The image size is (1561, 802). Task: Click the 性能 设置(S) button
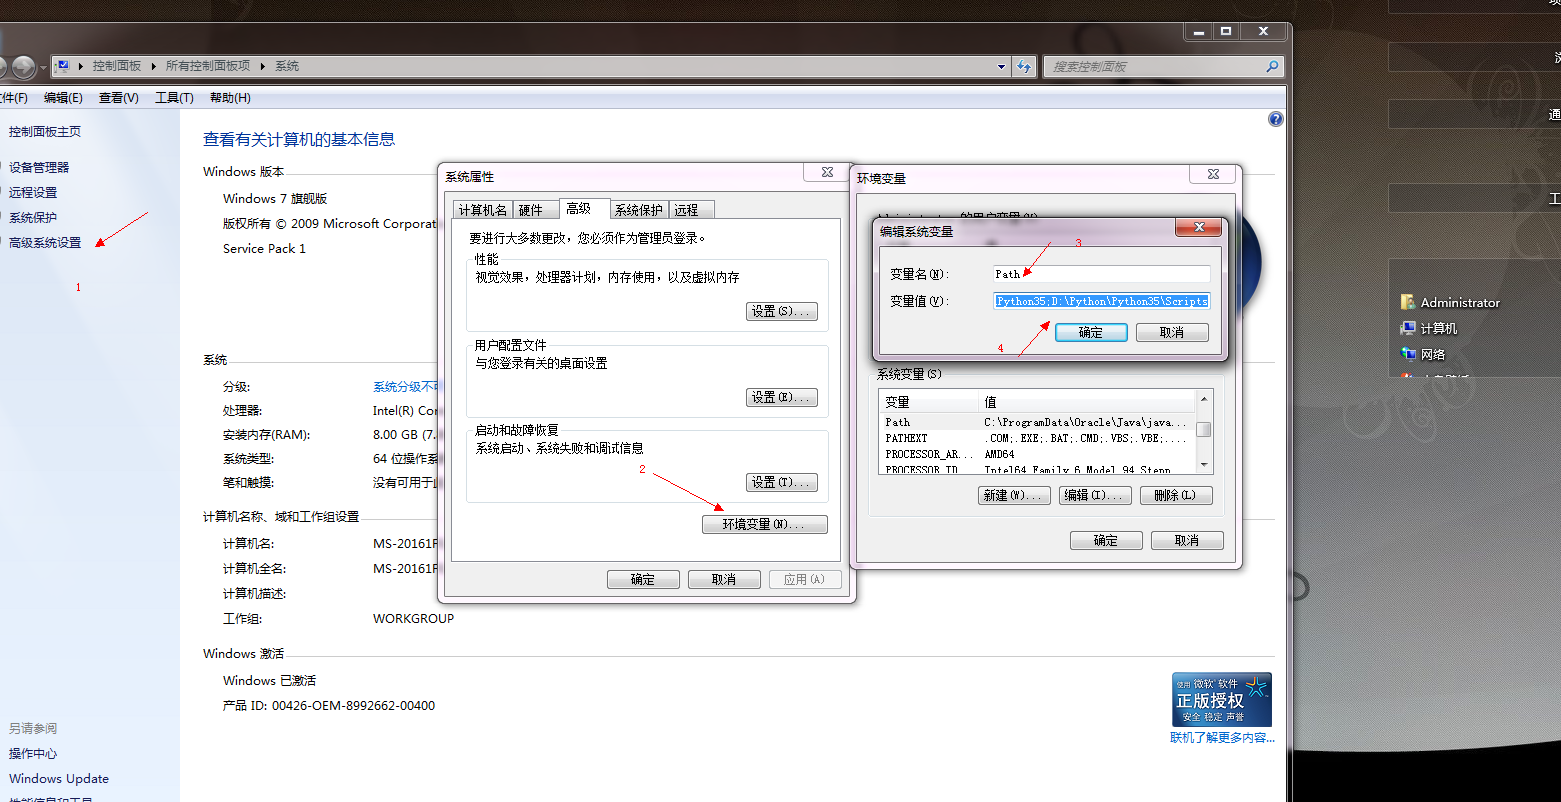click(x=782, y=311)
